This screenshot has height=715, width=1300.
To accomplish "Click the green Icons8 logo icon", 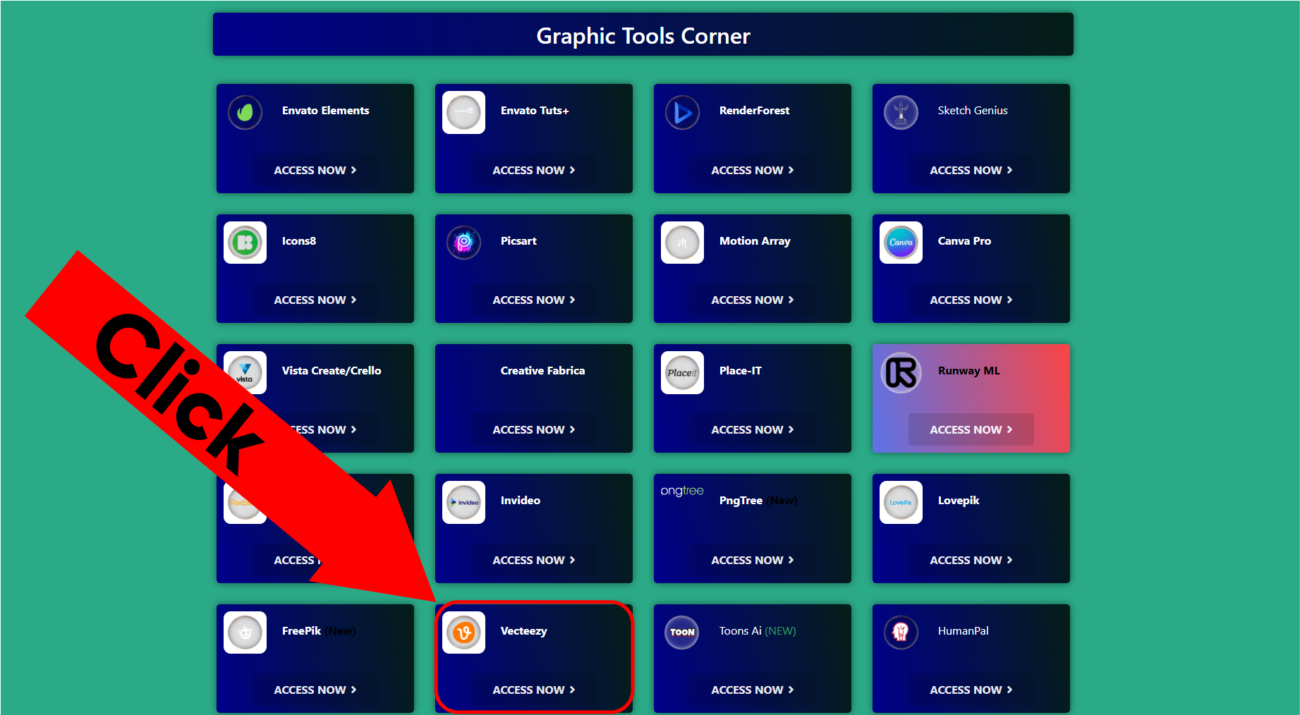I will (245, 242).
